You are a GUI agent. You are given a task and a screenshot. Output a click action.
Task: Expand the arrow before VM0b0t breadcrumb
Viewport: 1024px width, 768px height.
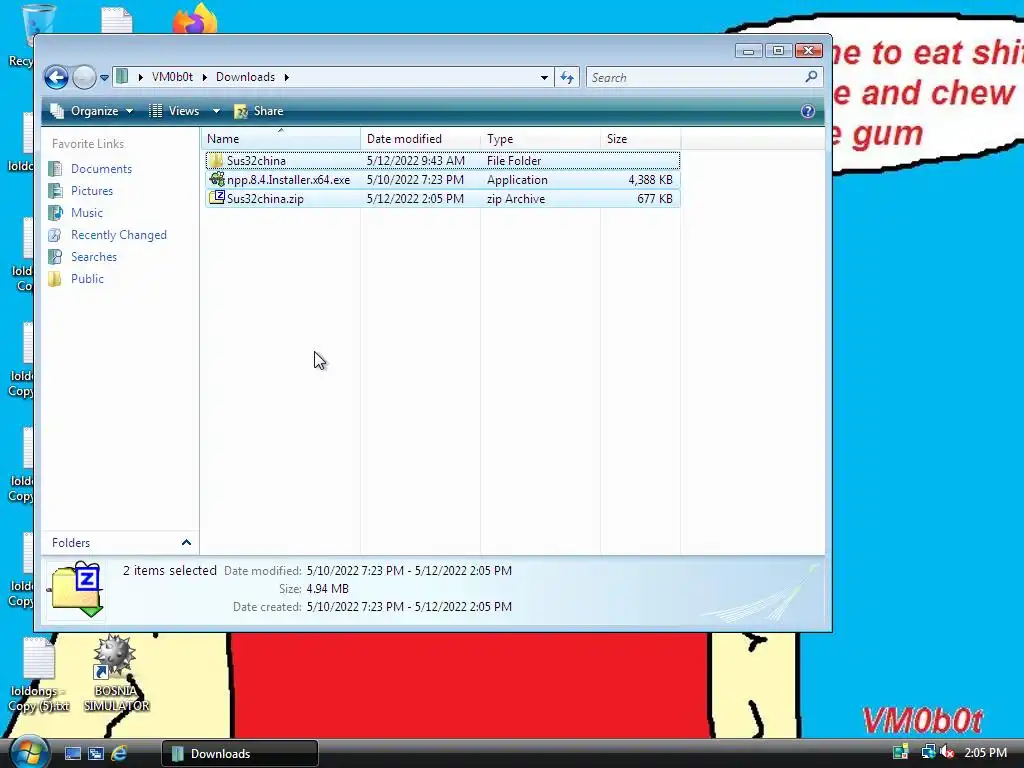[140, 77]
